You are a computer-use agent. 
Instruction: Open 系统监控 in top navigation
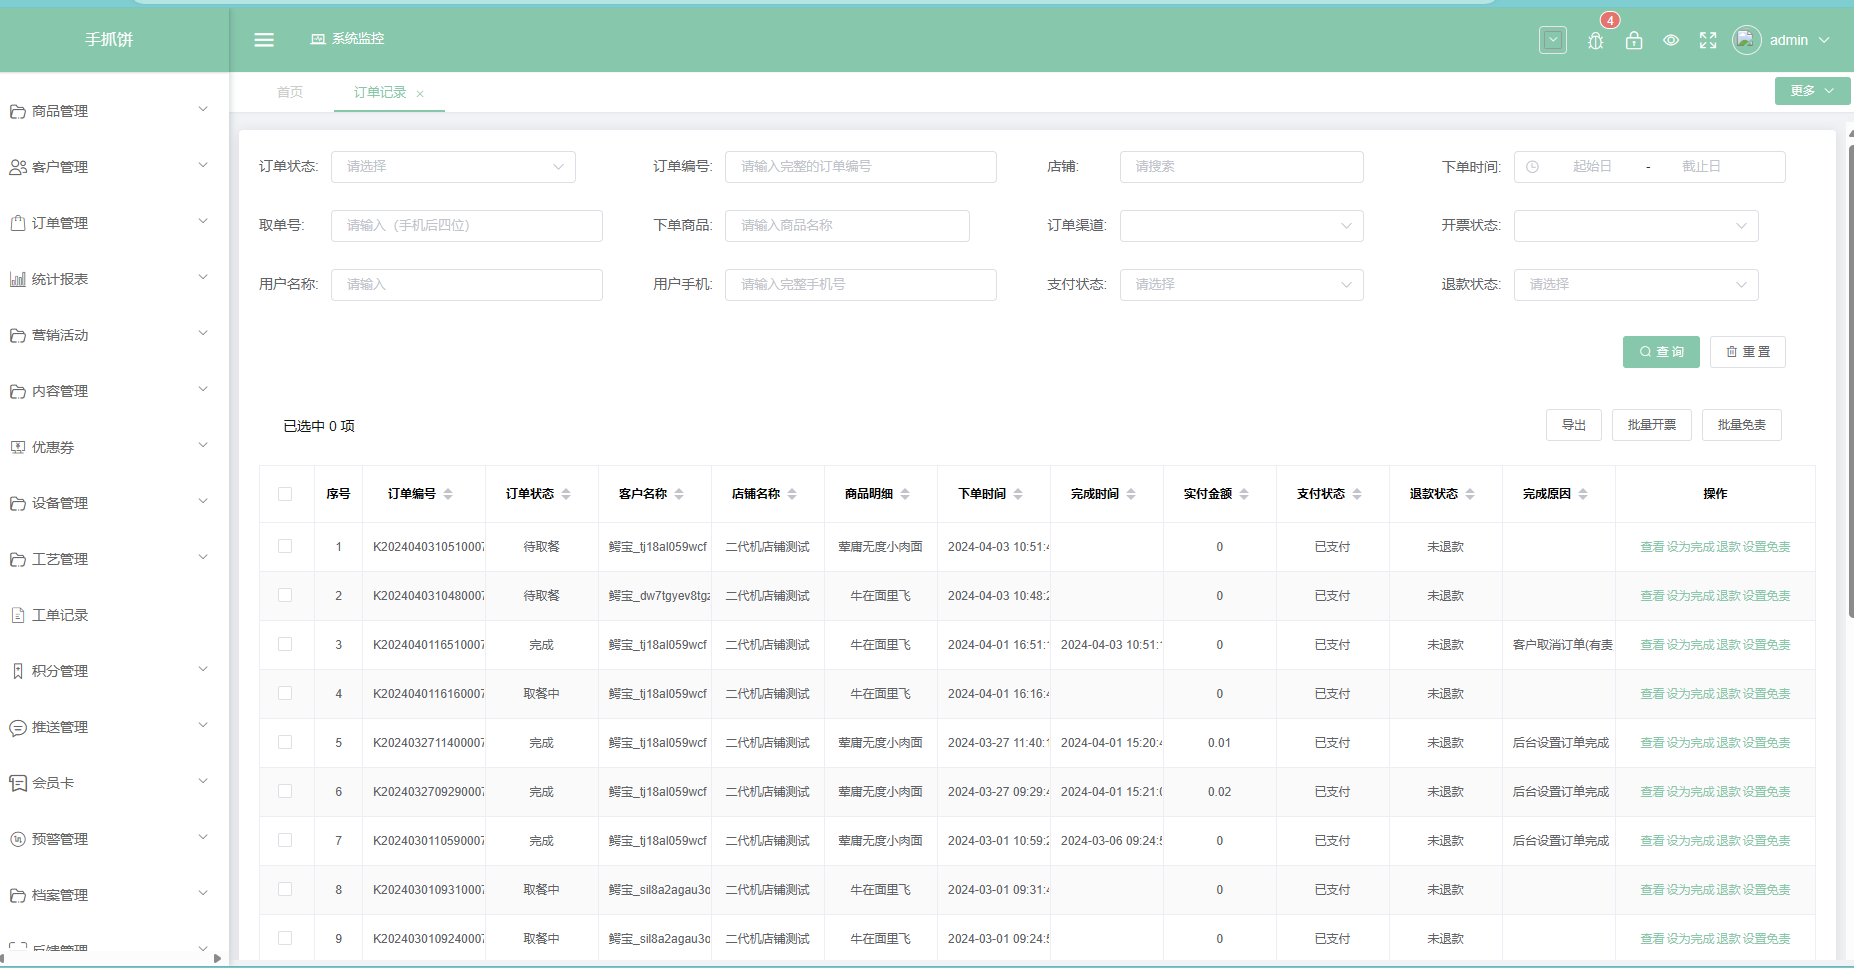pyautogui.click(x=347, y=39)
